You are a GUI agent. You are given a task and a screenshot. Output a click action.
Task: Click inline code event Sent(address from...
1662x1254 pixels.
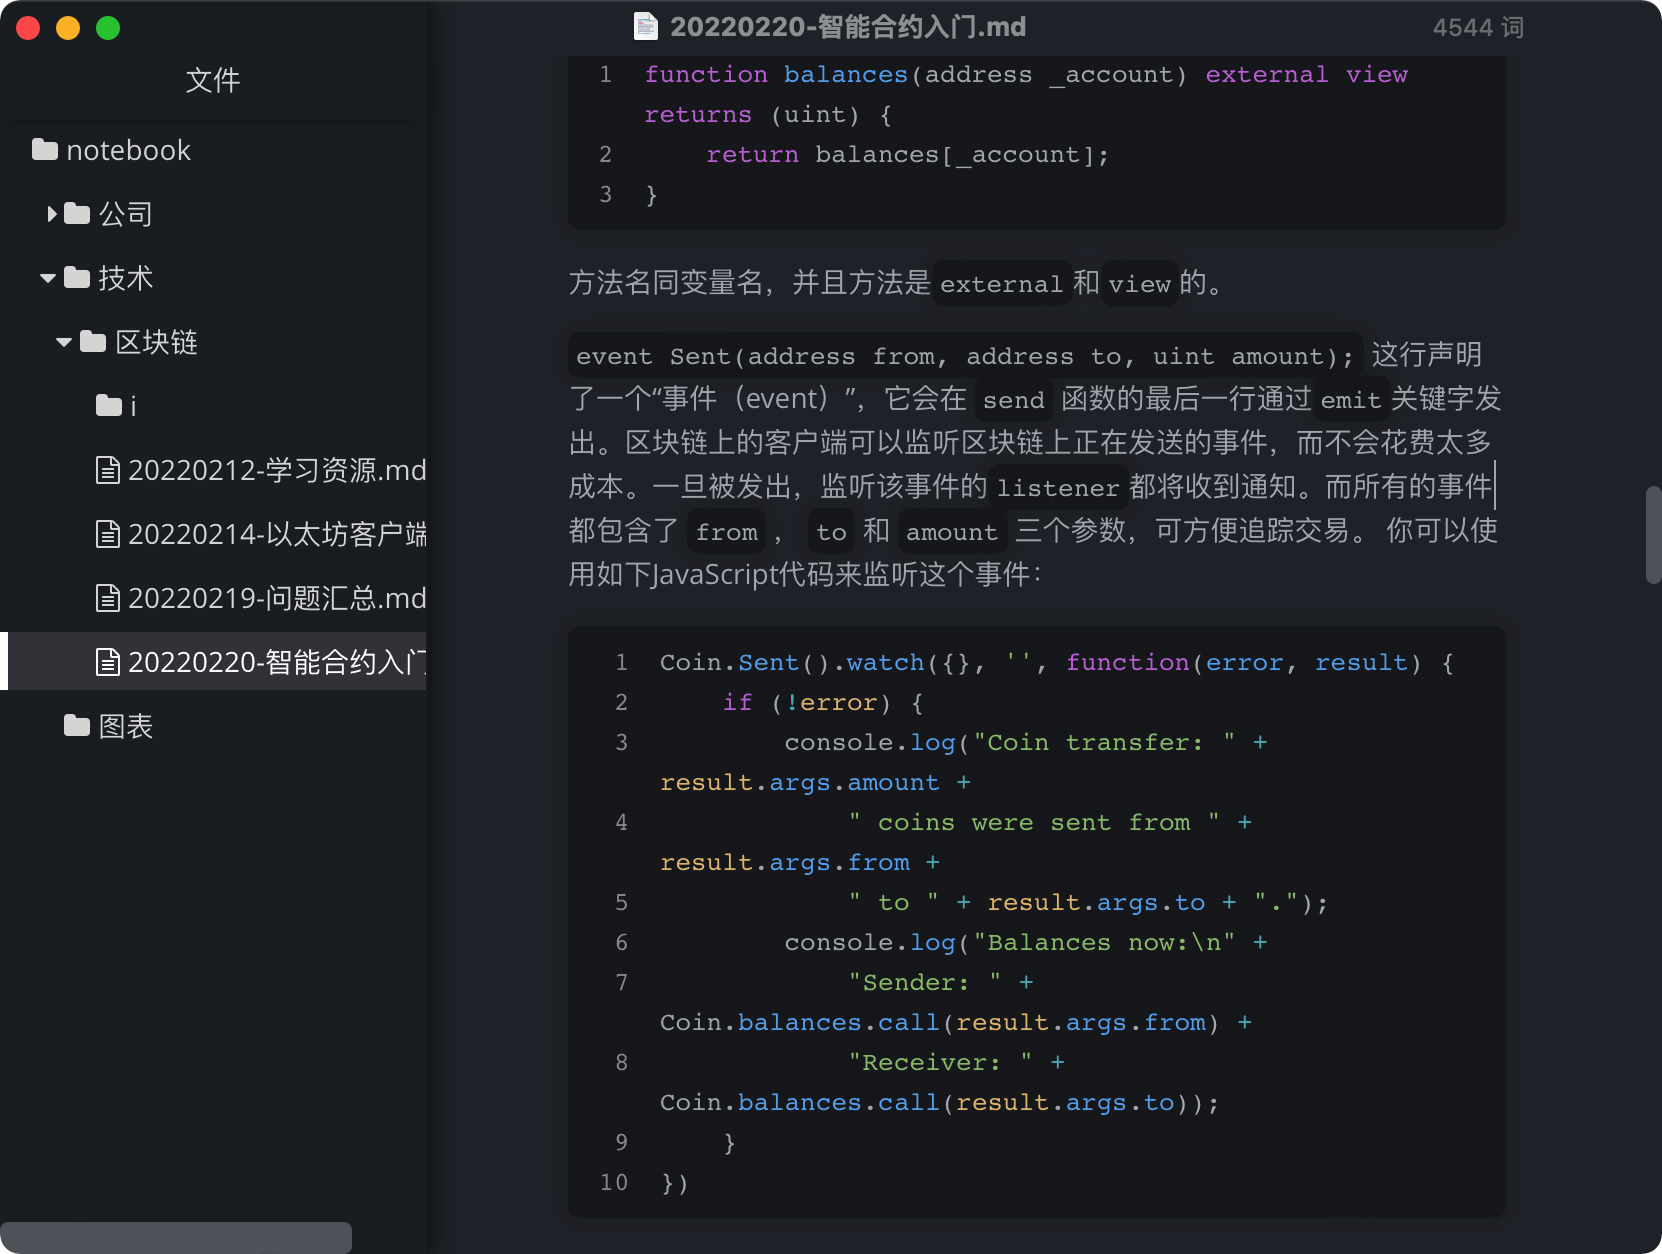pyautogui.click(x=966, y=355)
